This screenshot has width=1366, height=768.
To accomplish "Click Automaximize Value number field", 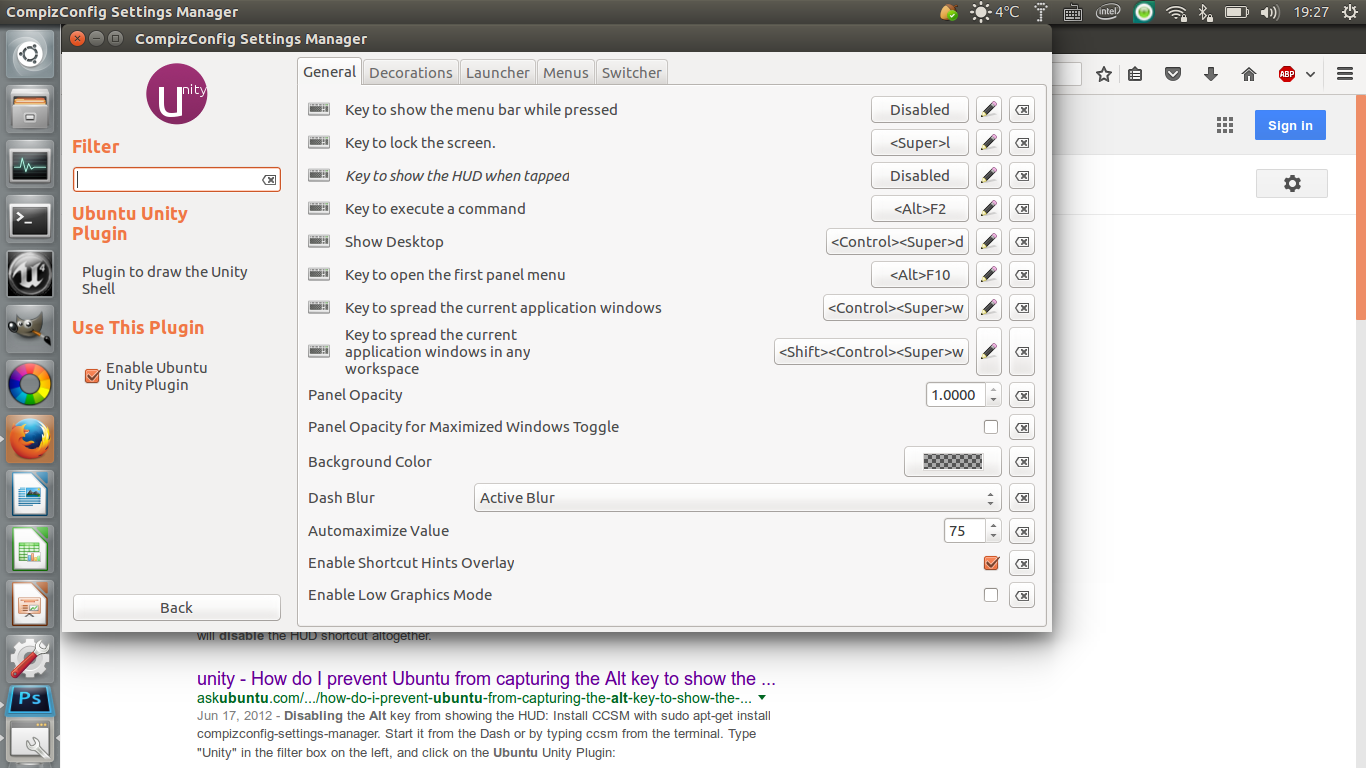I will [964, 531].
